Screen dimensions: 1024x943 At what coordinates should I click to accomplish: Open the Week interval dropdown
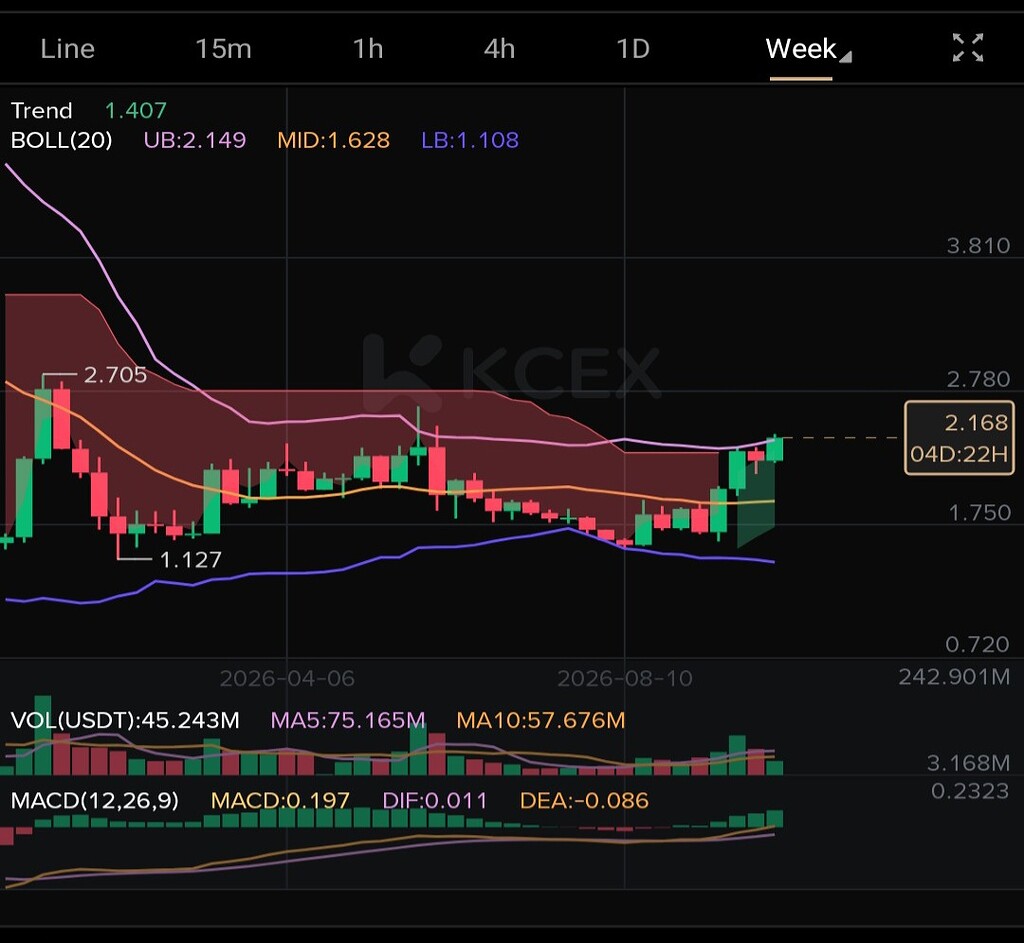click(808, 49)
